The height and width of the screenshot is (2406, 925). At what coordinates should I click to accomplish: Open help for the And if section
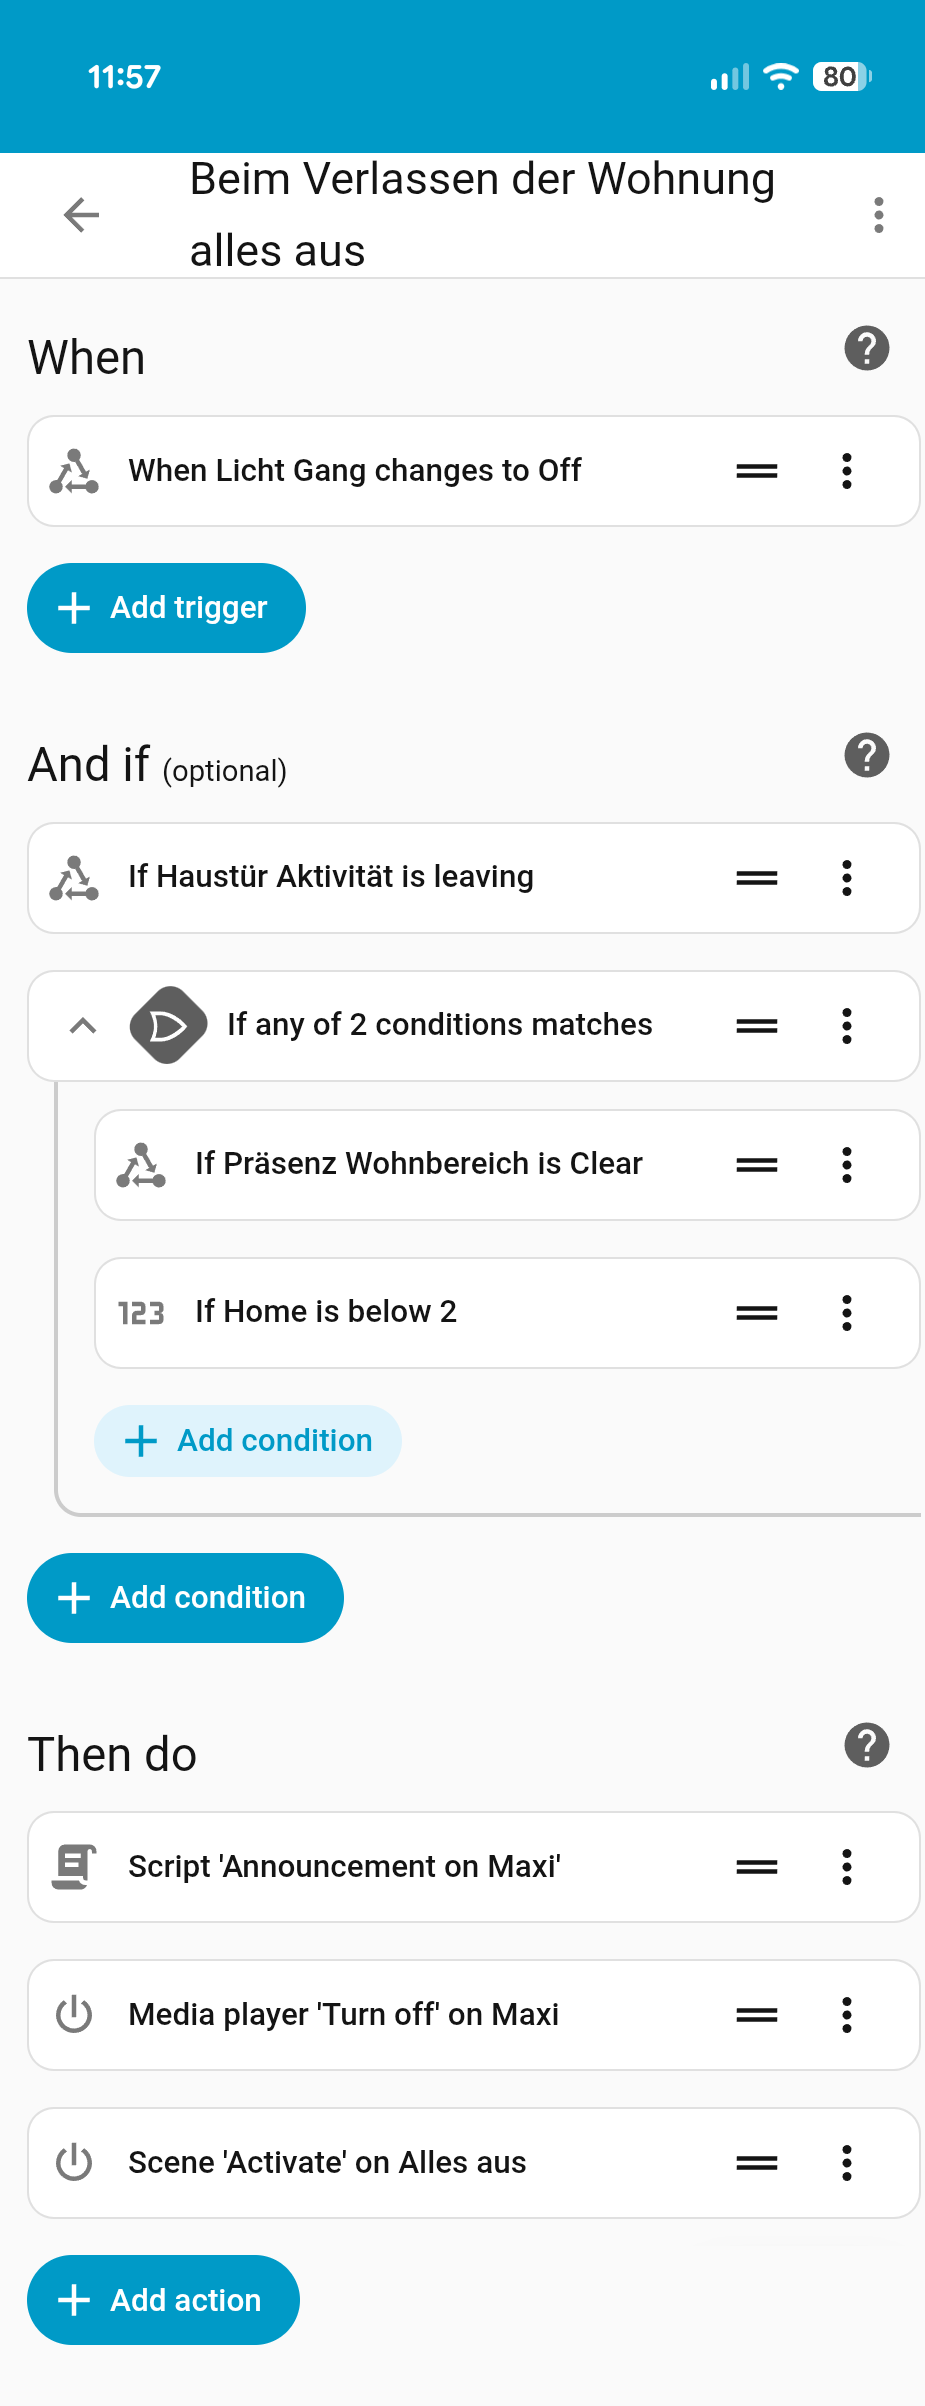(x=866, y=756)
